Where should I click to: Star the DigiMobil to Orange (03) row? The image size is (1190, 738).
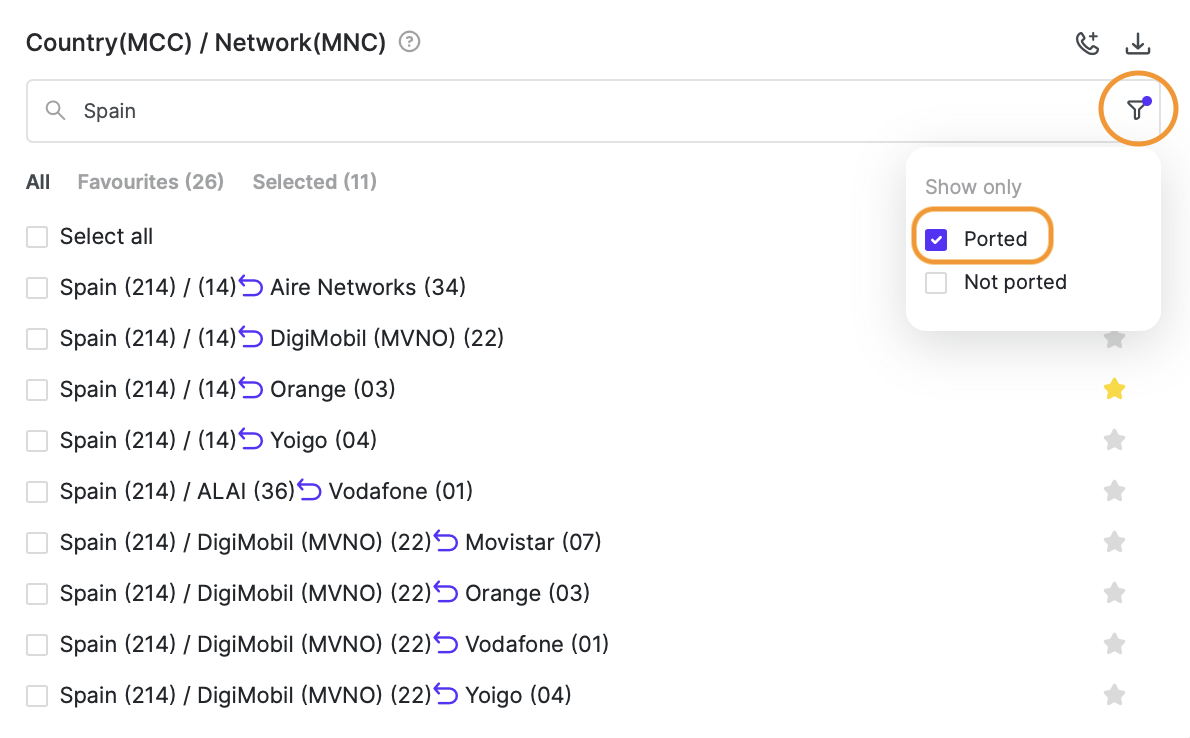tap(1114, 593)
